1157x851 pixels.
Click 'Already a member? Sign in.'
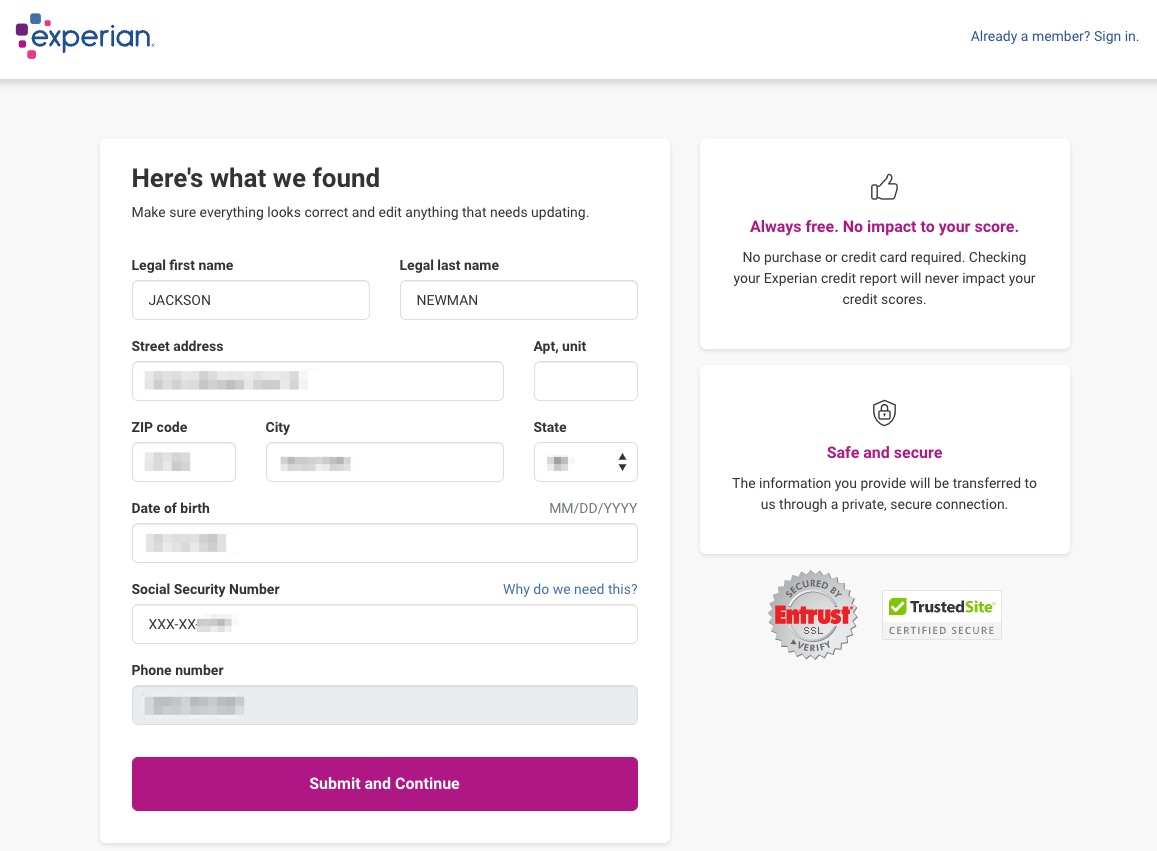click(1054, 36)
